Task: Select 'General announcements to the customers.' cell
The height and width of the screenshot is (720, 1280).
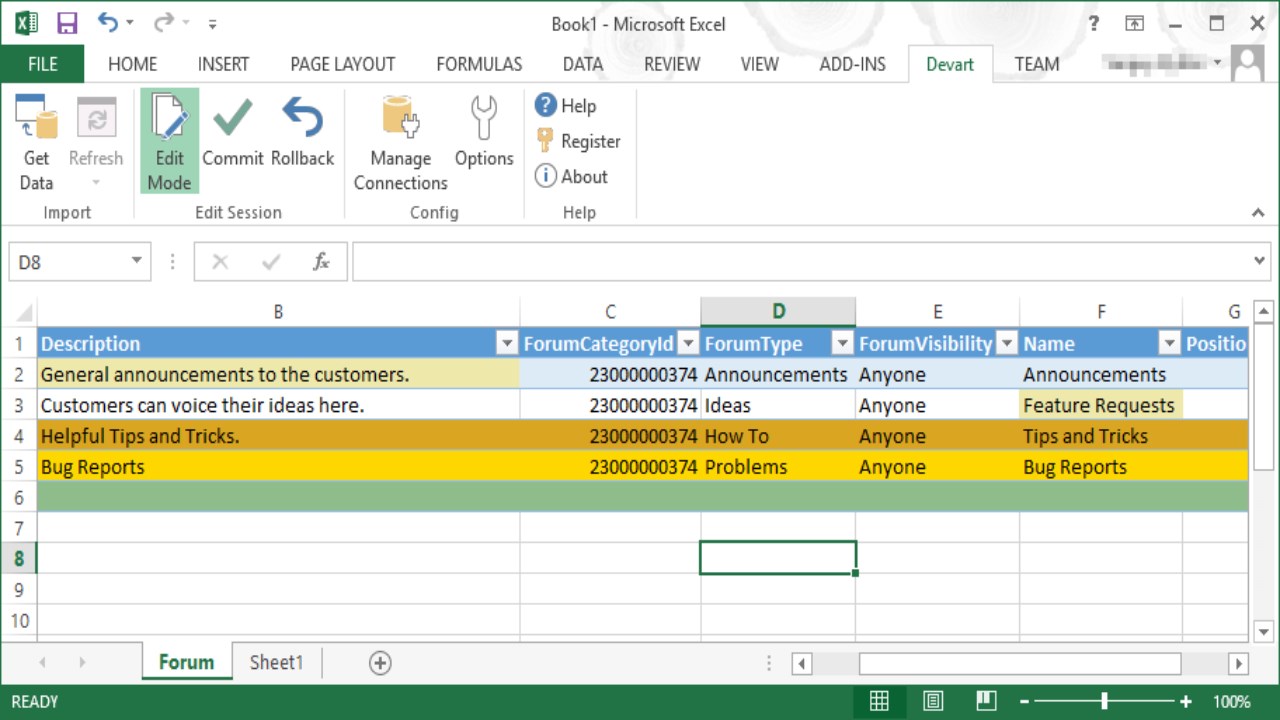Action: click(x=278, y=374)
